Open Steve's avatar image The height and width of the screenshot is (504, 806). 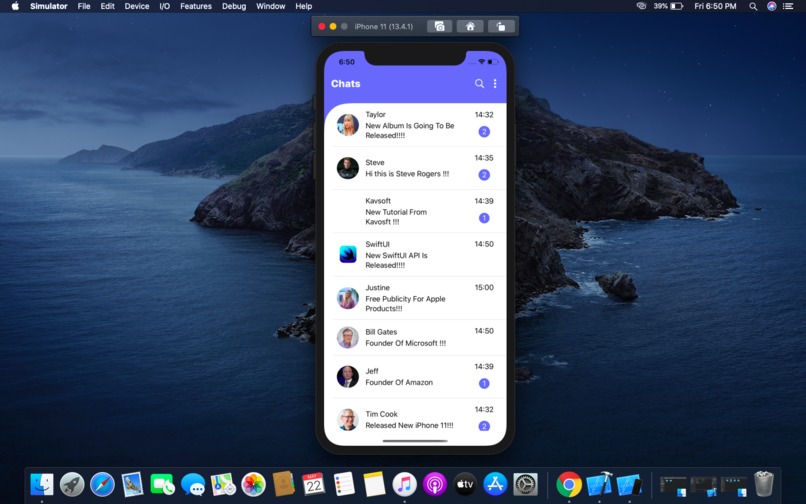[x=347, y=168]
